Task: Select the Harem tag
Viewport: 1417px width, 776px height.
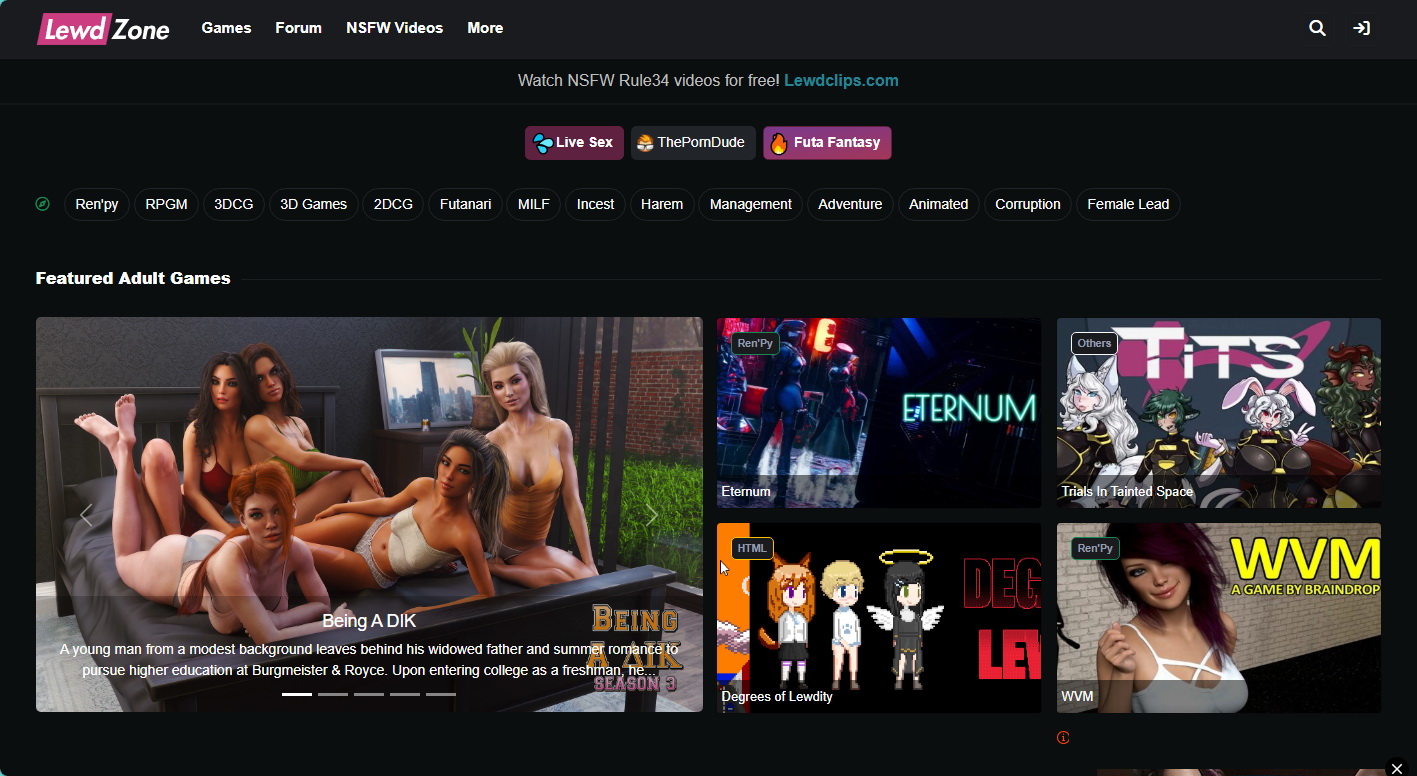Action: pyautogui.click(x=662, y=204)
